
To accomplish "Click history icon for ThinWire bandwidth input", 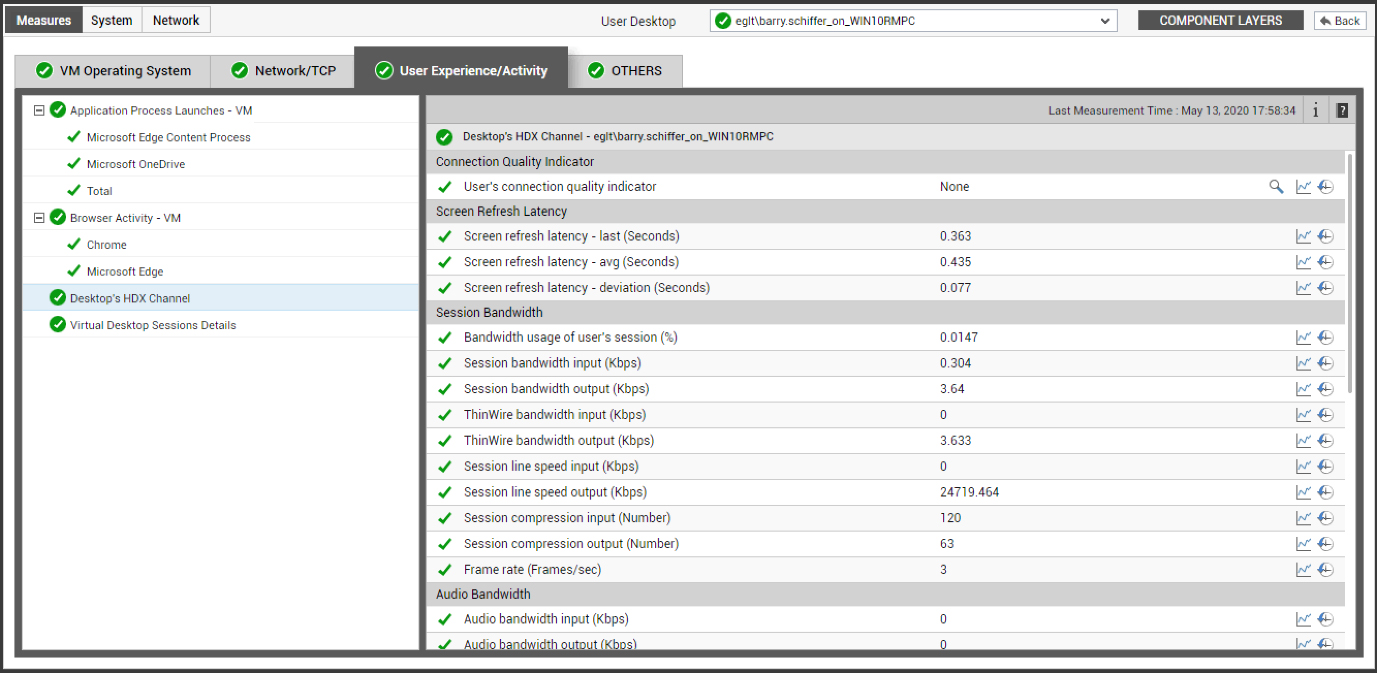I will [1325, 415].
